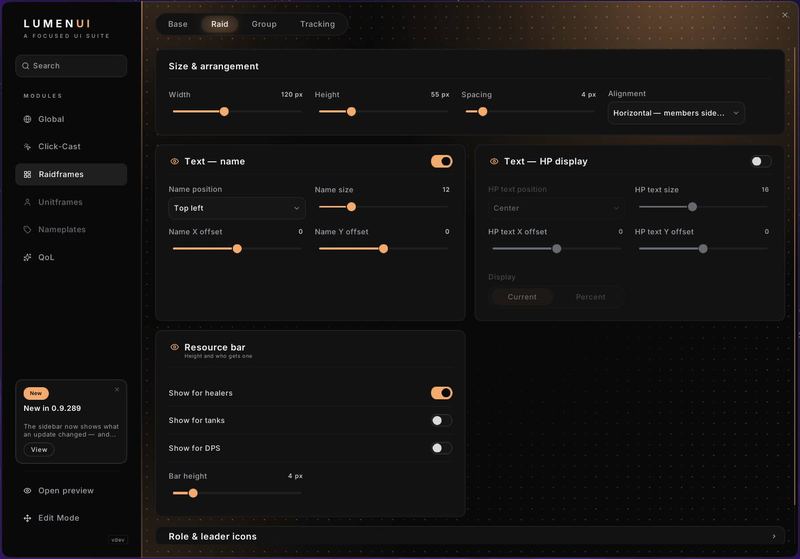
Task: Click the 'New' badge in notice
Action: tap(36, 393)
